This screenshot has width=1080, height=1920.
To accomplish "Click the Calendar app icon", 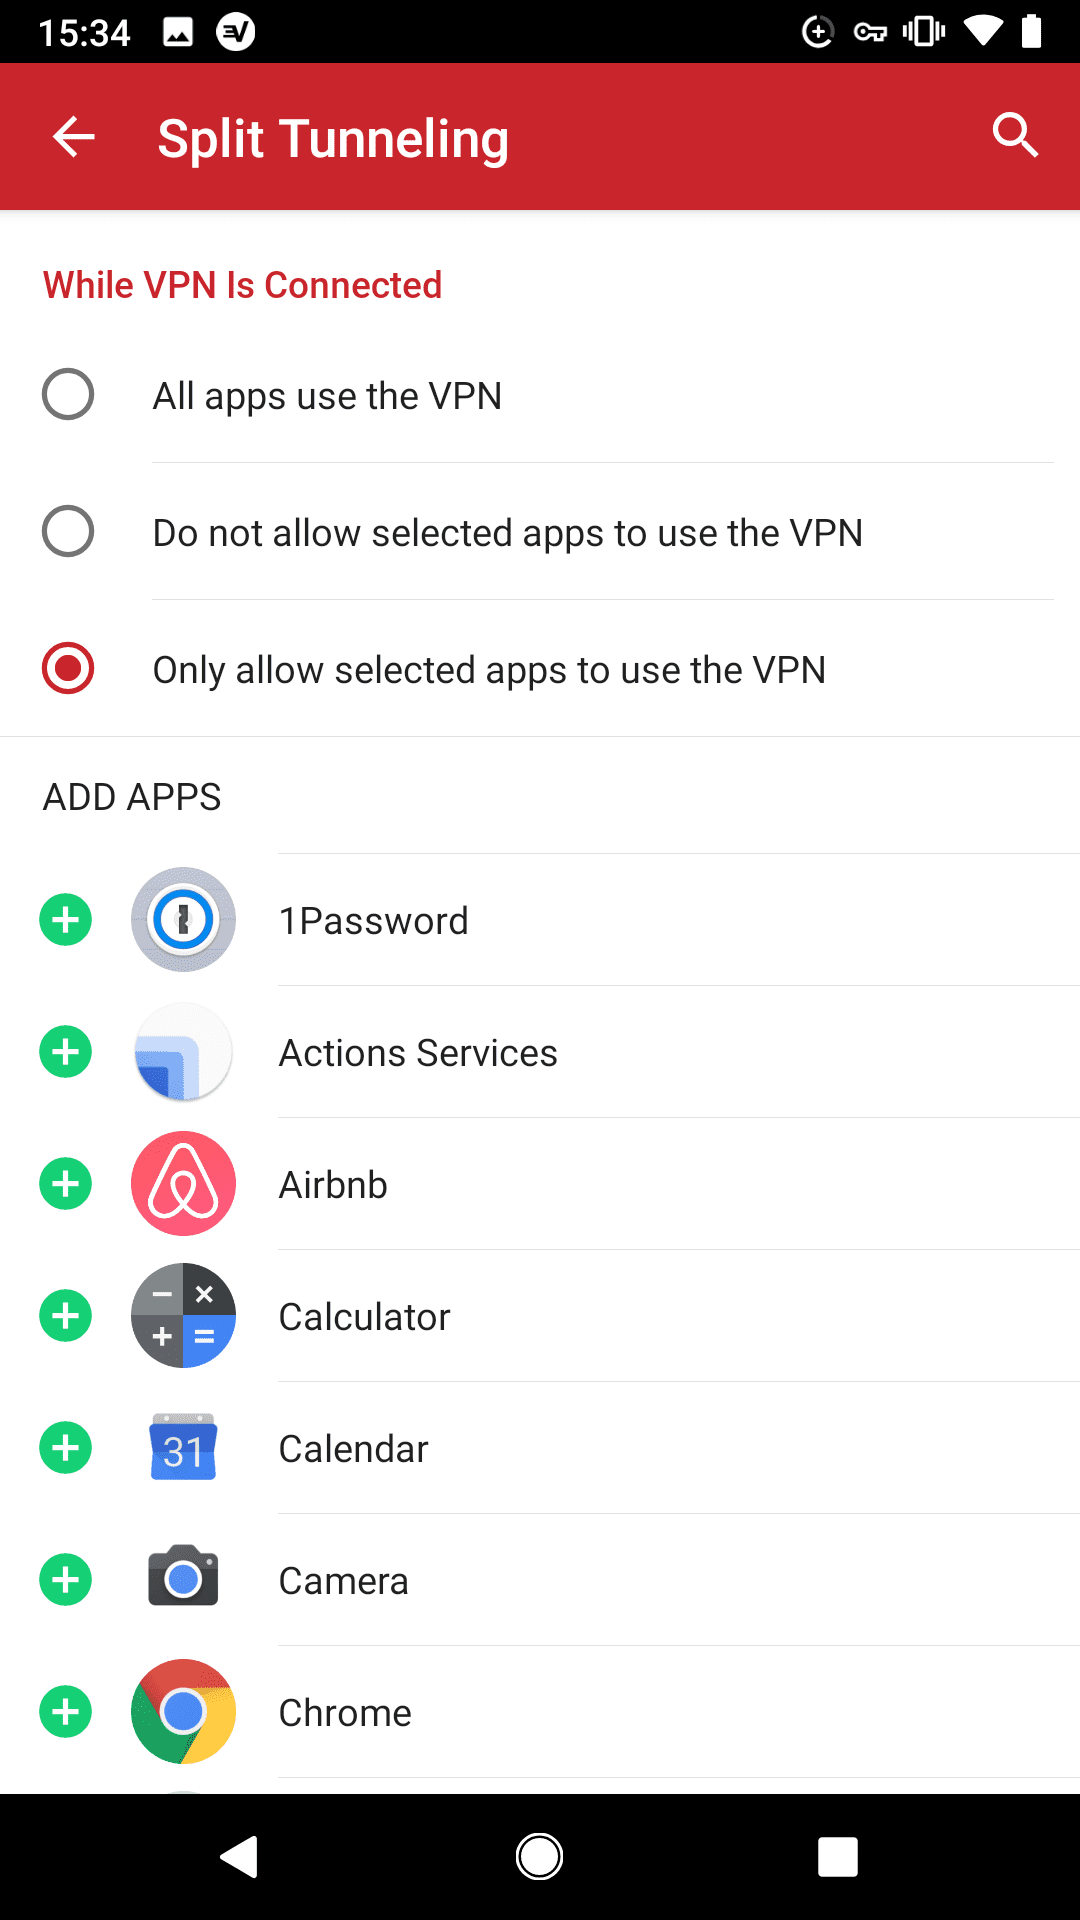I will (x=183, y=1448).
